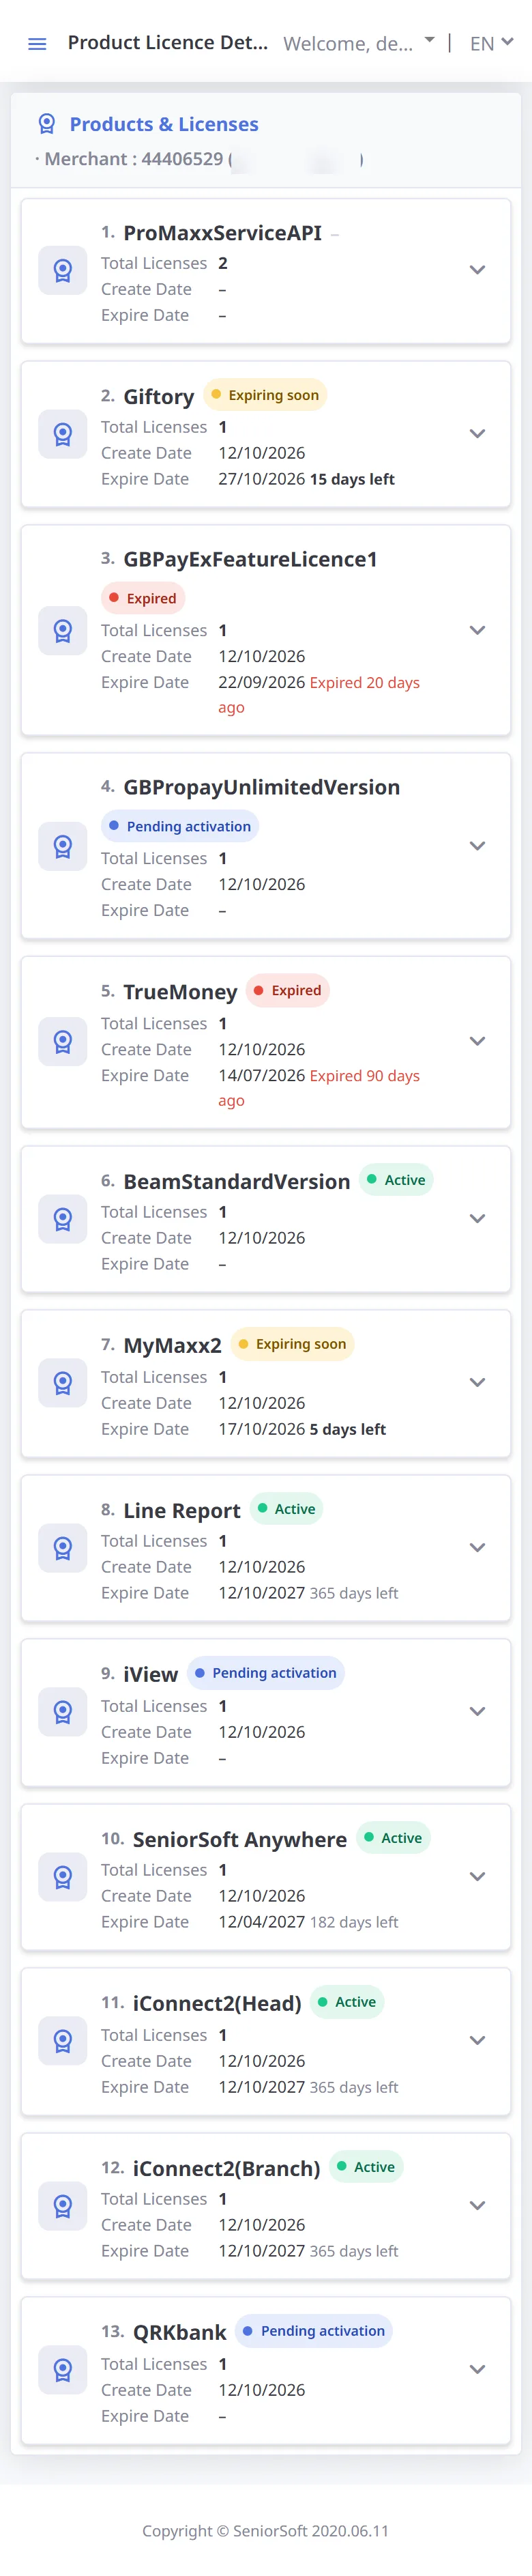Viewport: 532px width, 2576px height.
Task: Click the Product Licence Det... page title
Action: click(x=168, y=42)
